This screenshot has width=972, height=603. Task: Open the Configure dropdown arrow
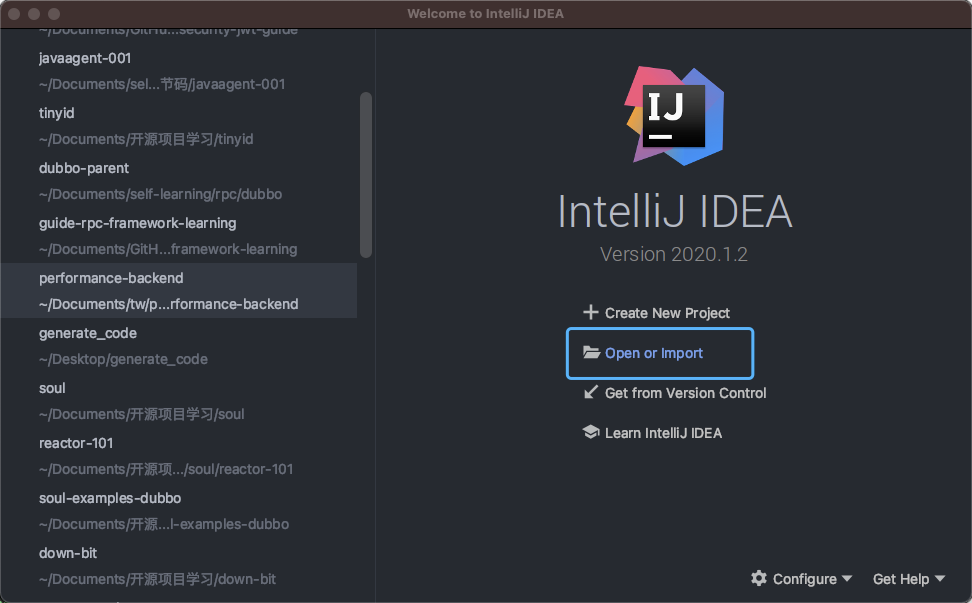pyautogui.click(x=847, y=578)
